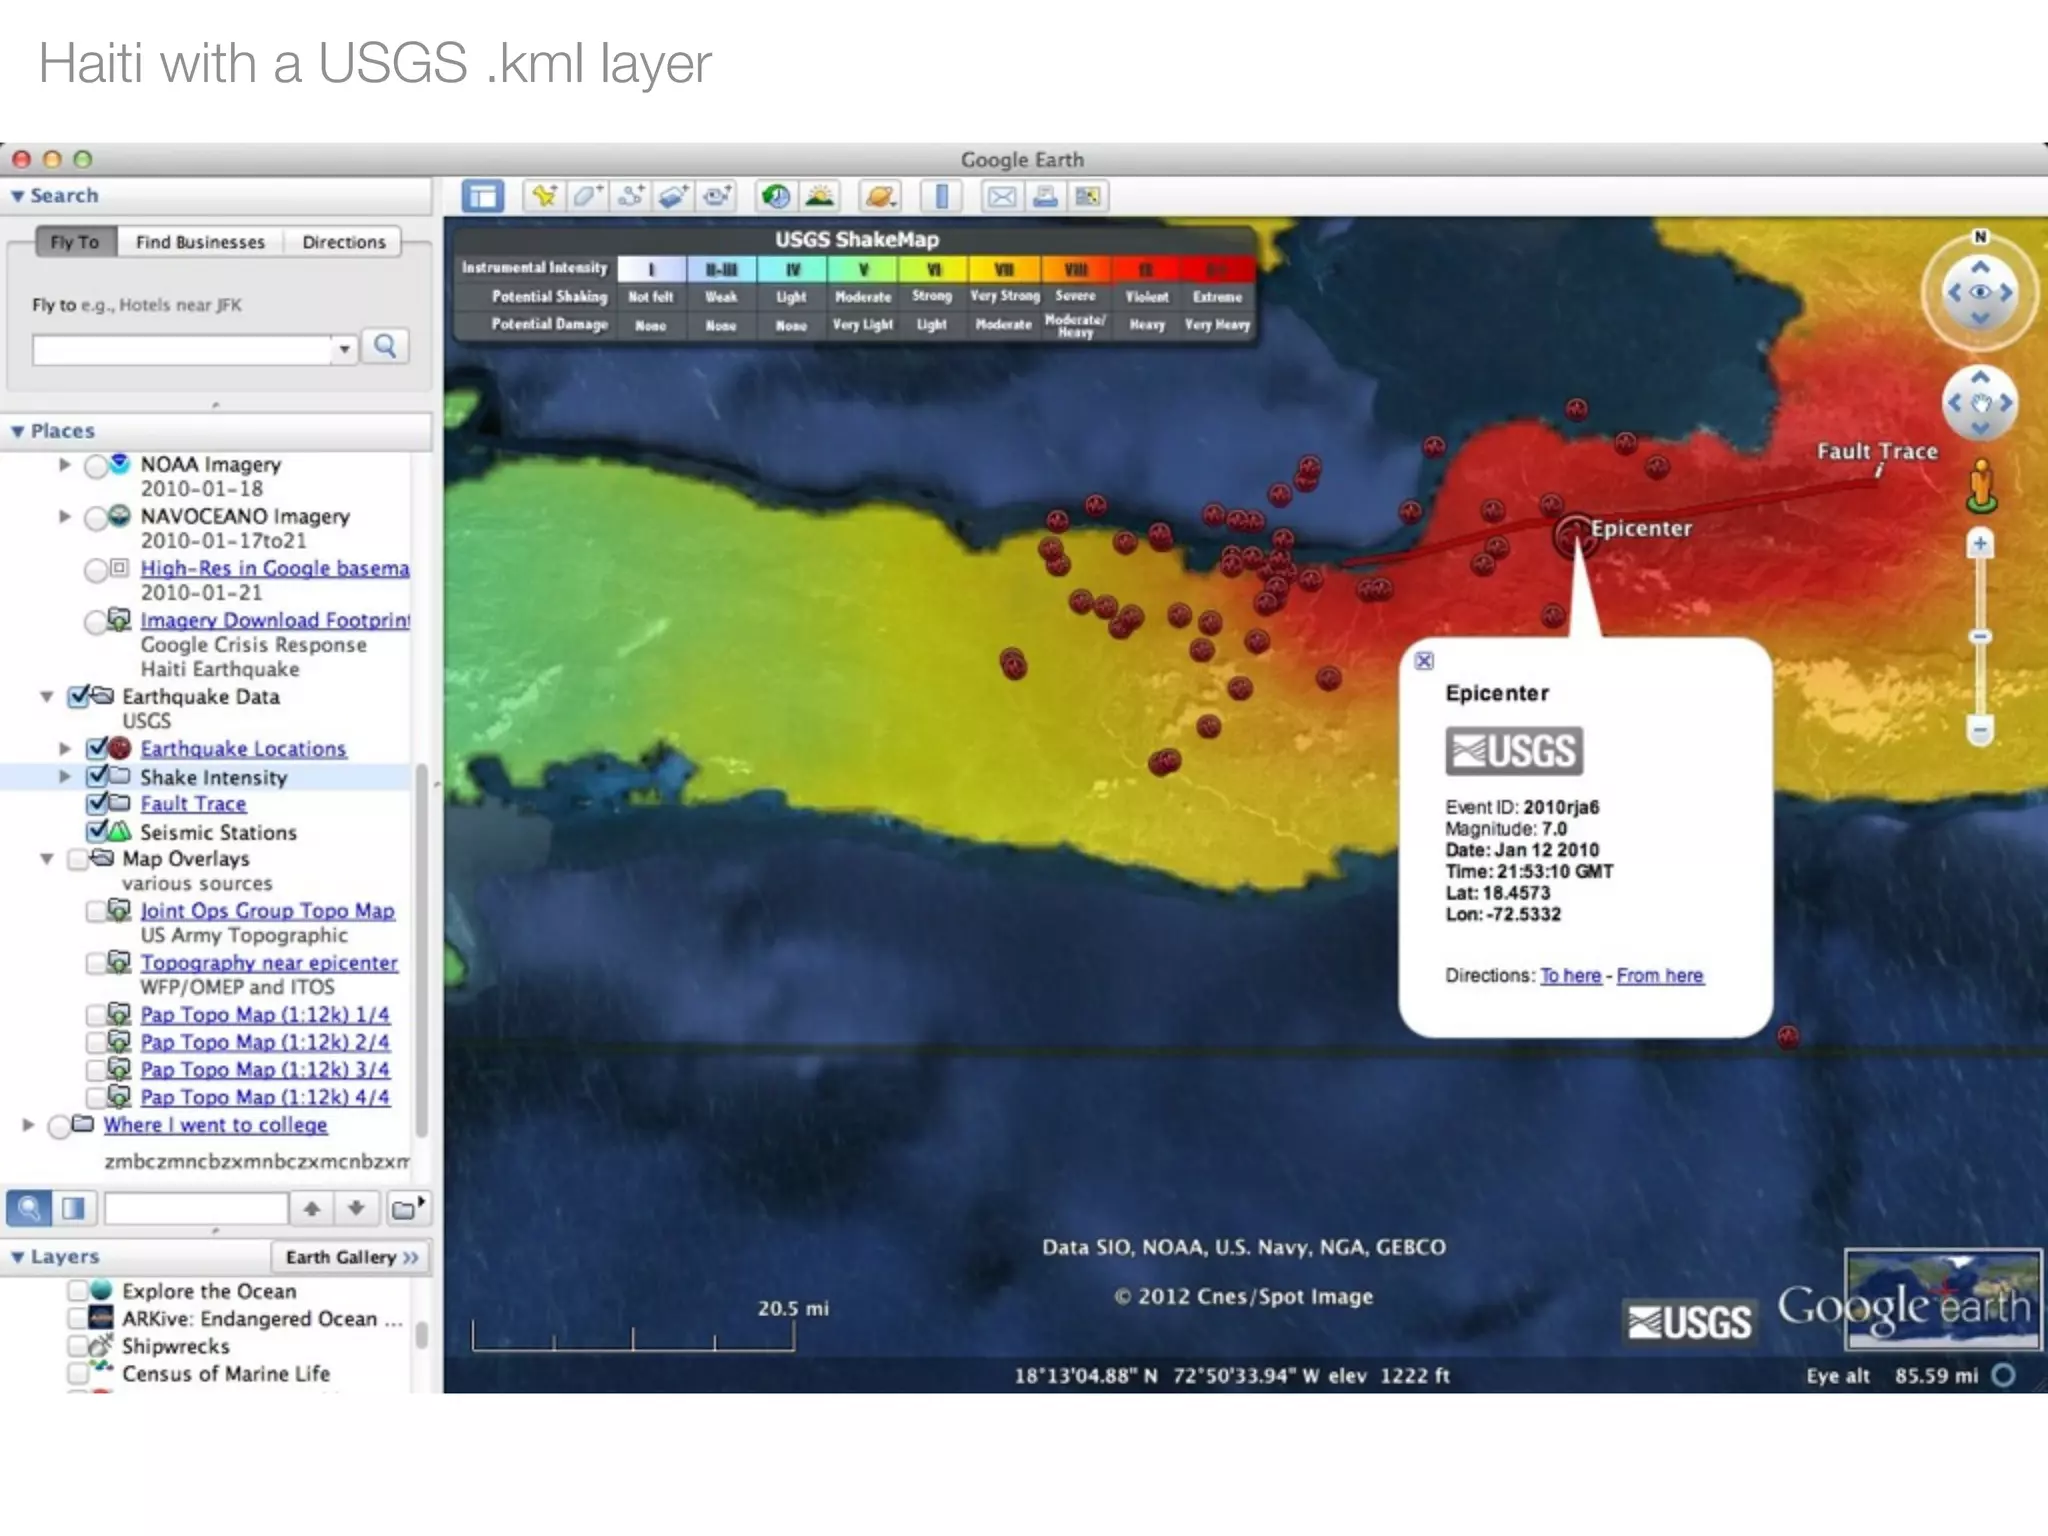This screenshot has width=2048, height=1536.
Task: Add a placemark with the pushpin icon
Action: pyautogui.click(x=544, y=196)
